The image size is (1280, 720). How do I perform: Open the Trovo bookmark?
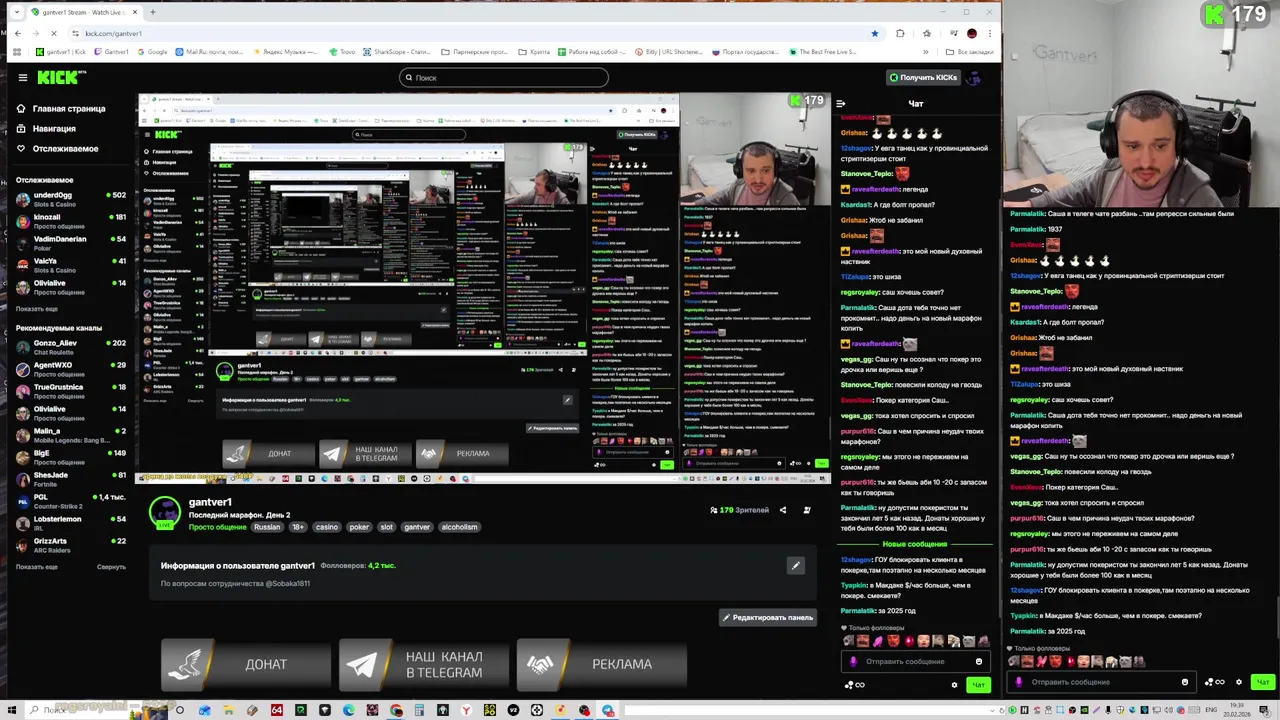pyautogui.click(x=342, y=51)
